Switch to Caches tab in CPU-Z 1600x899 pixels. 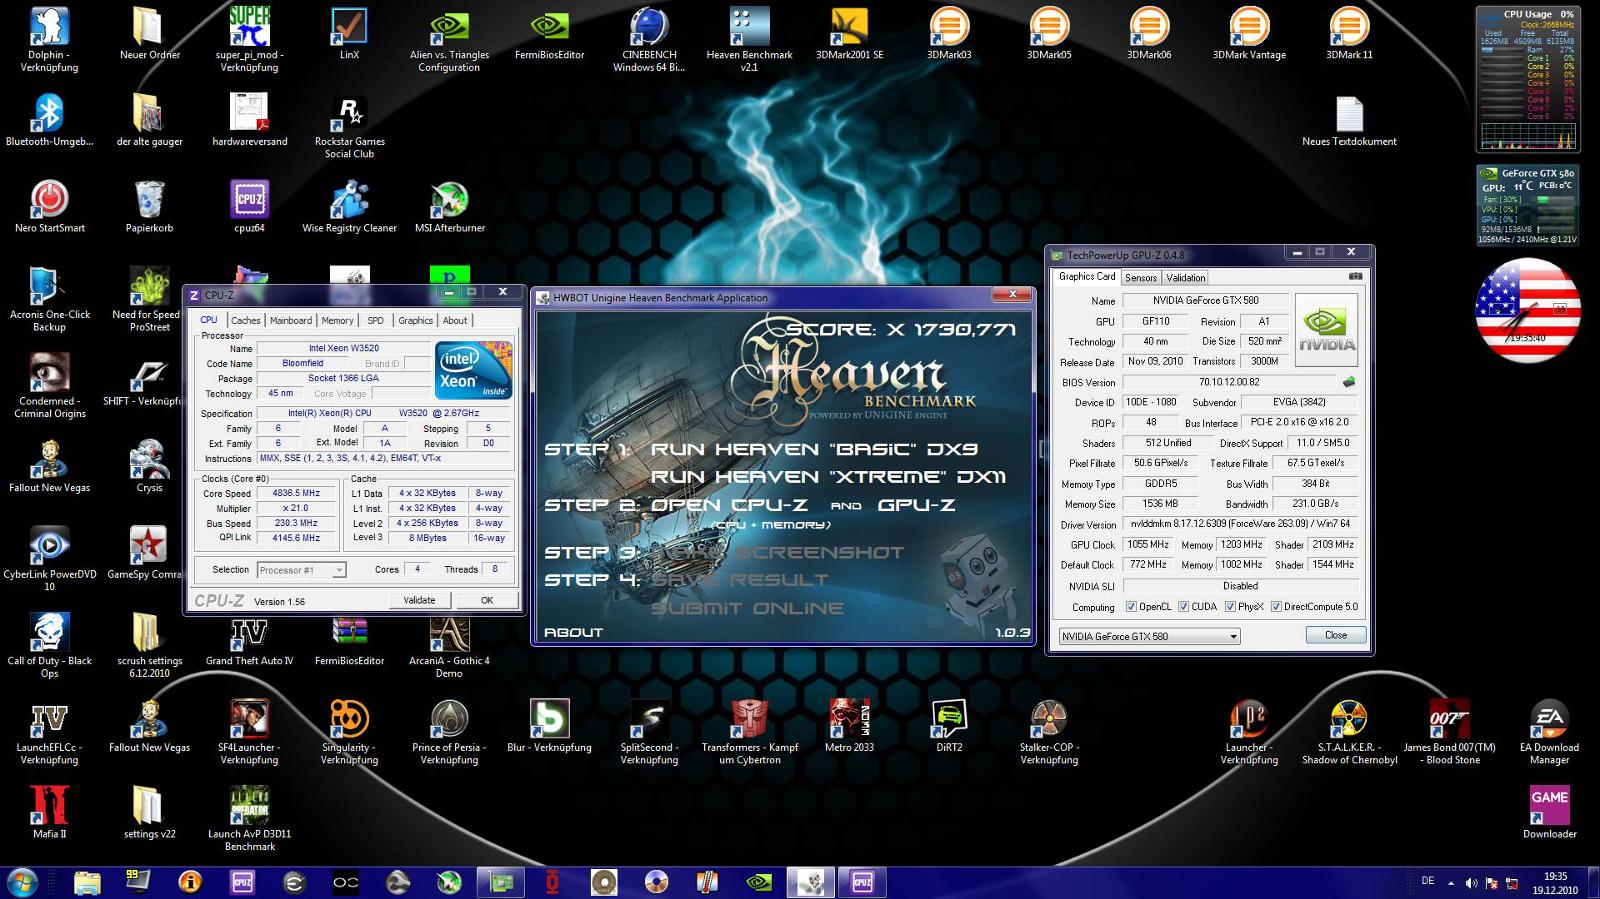point(245,320)
